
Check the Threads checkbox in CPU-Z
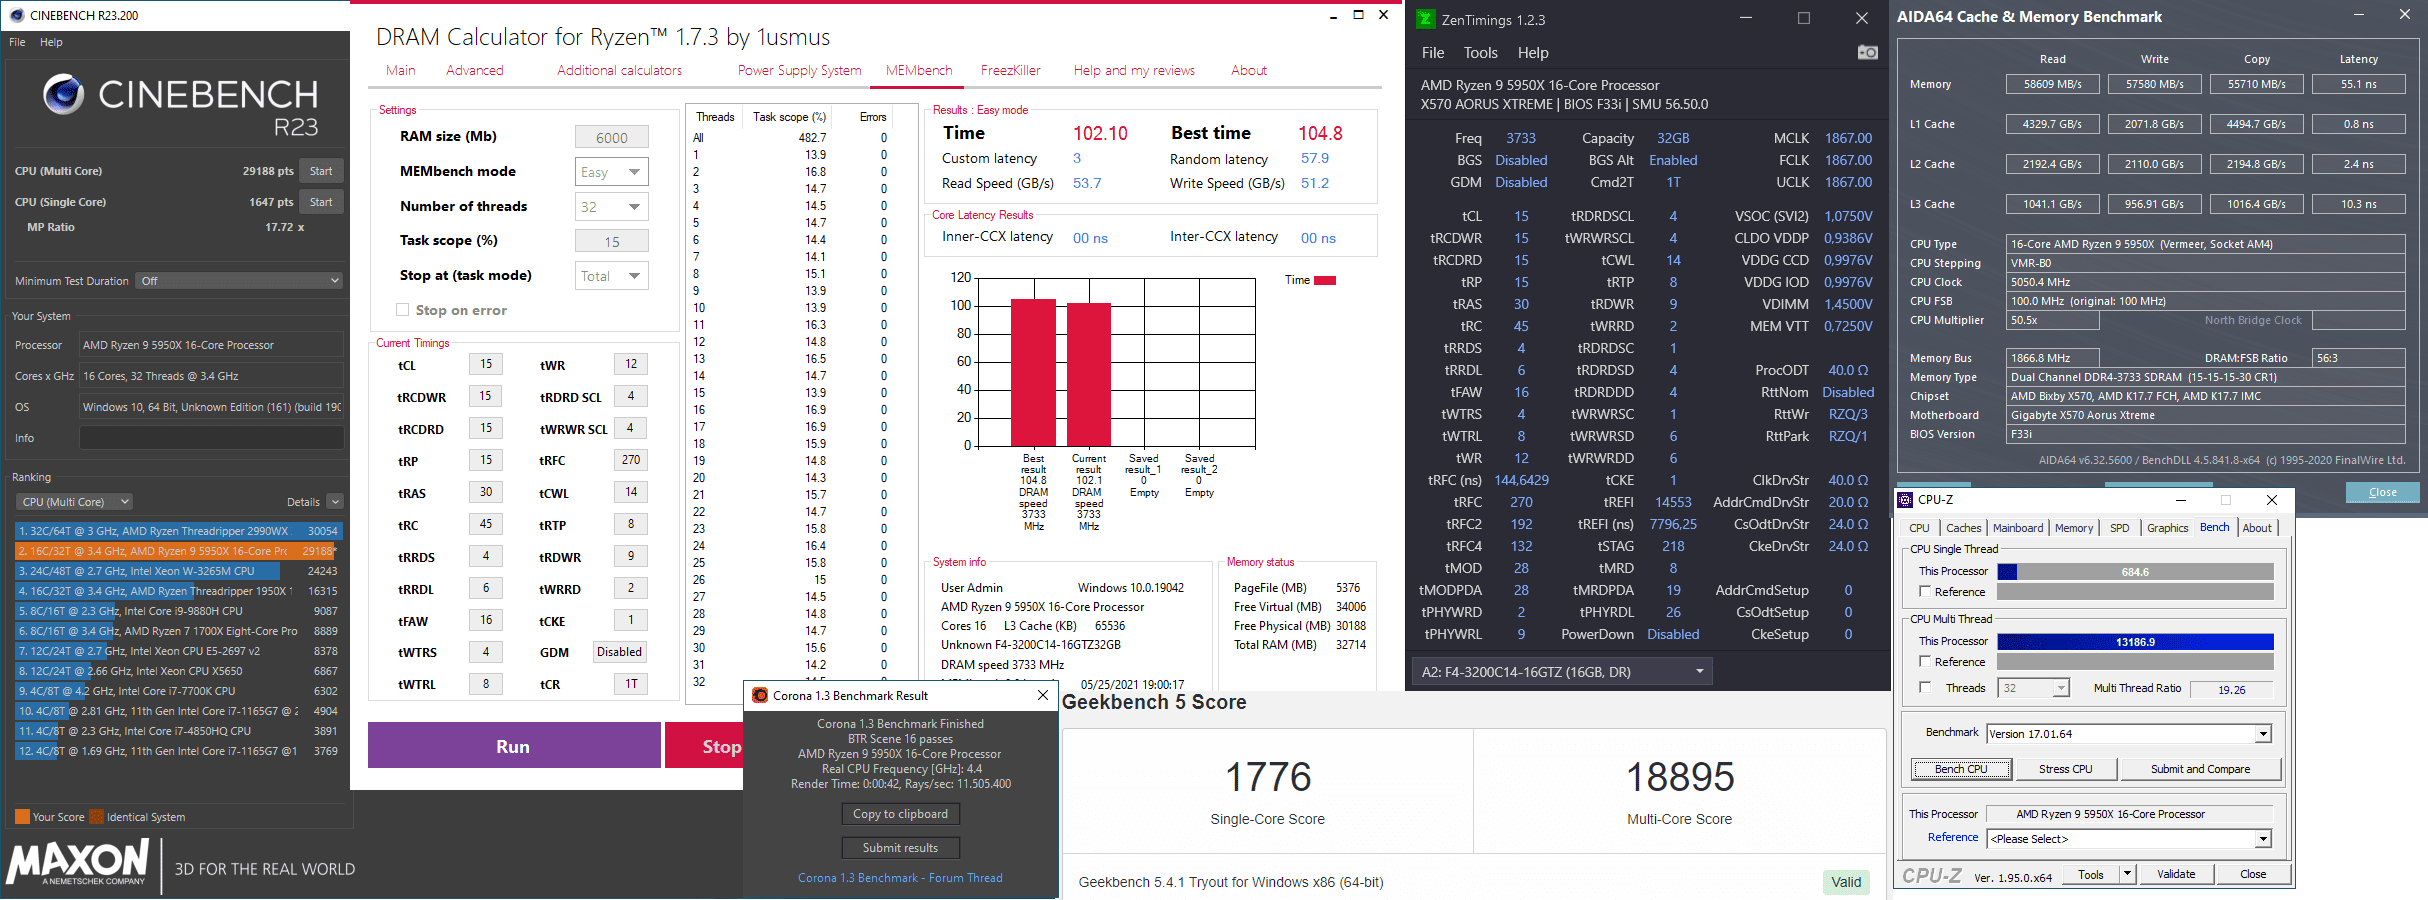[1924, 688]
